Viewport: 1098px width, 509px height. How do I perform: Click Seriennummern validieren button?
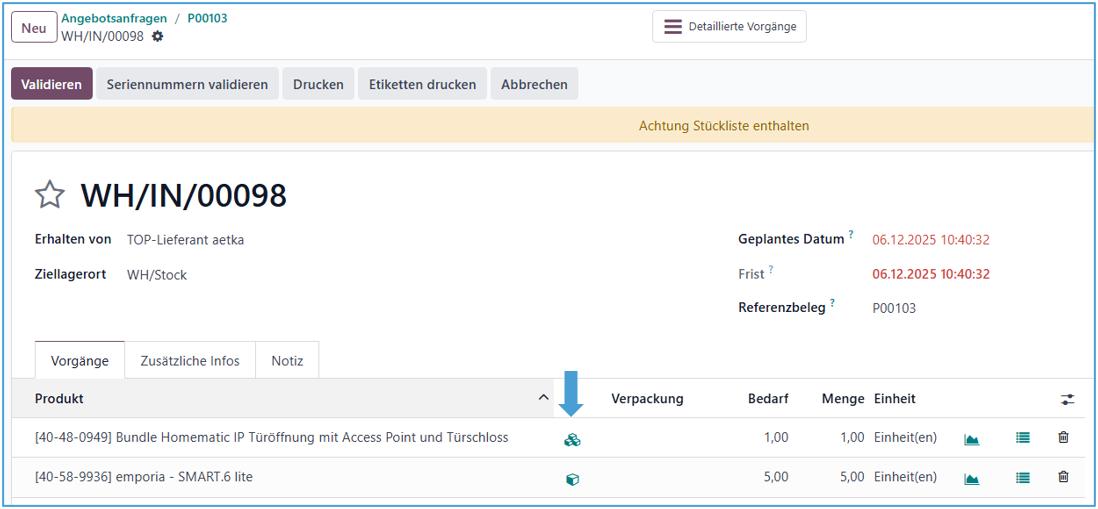coord(187,85)
